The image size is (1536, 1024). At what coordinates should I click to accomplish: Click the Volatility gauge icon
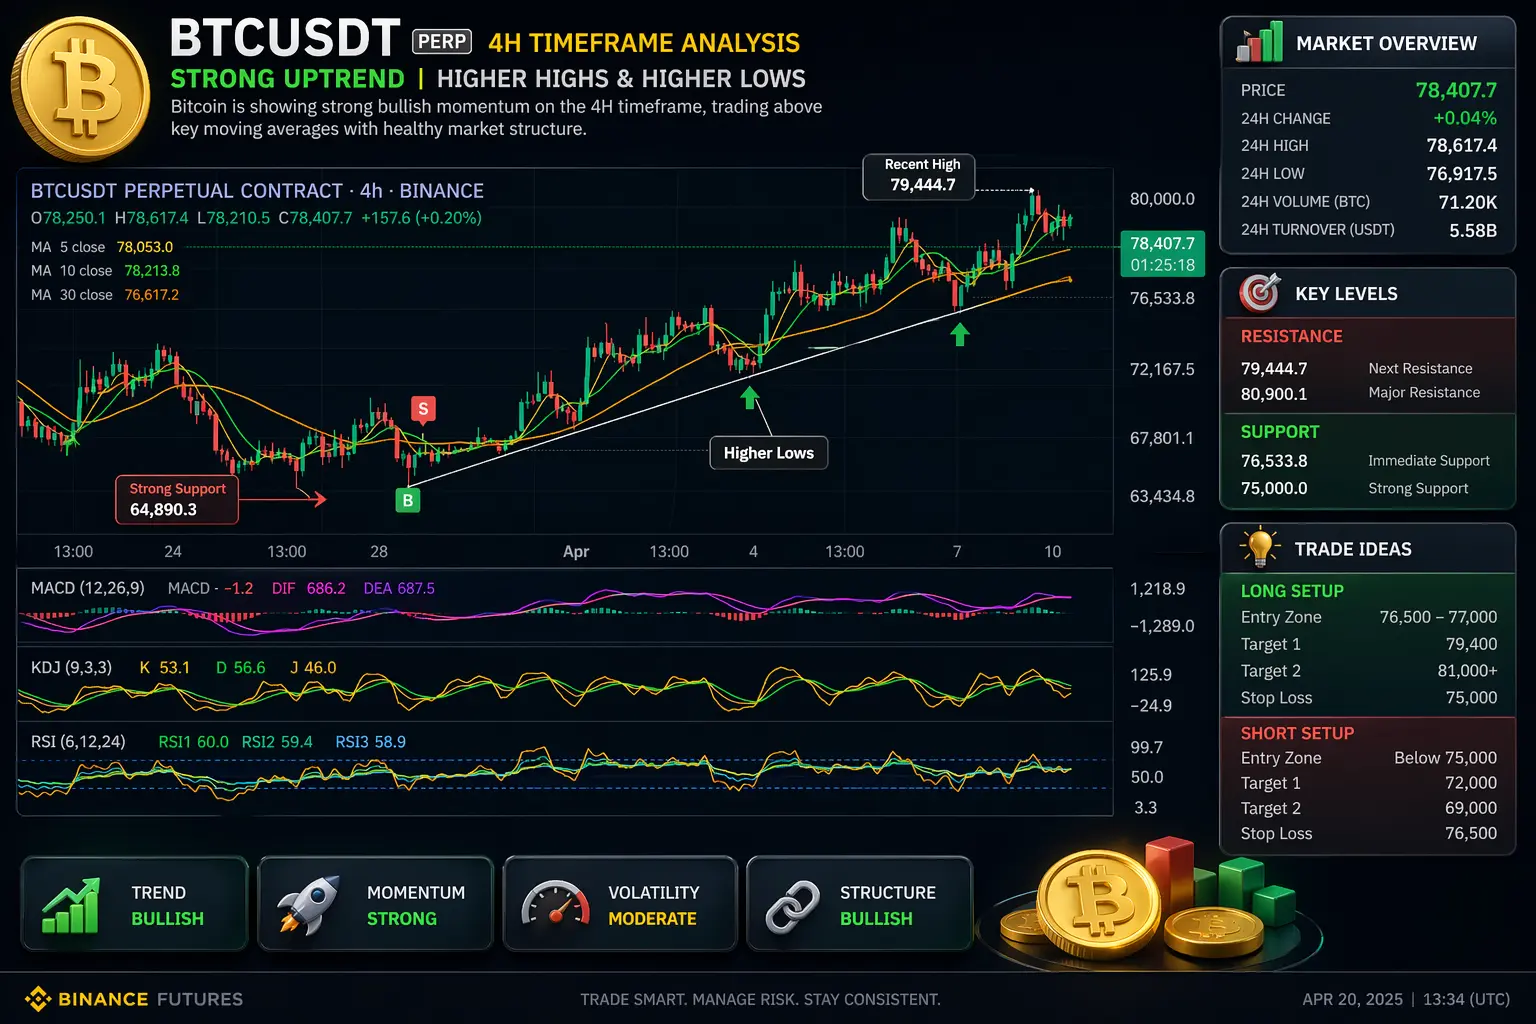pos(555,904)
